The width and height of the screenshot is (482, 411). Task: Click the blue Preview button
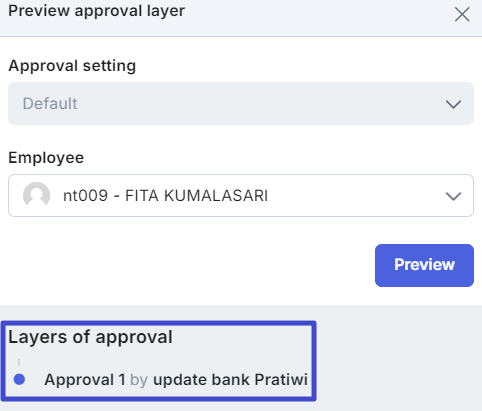[x=424, y=265]
